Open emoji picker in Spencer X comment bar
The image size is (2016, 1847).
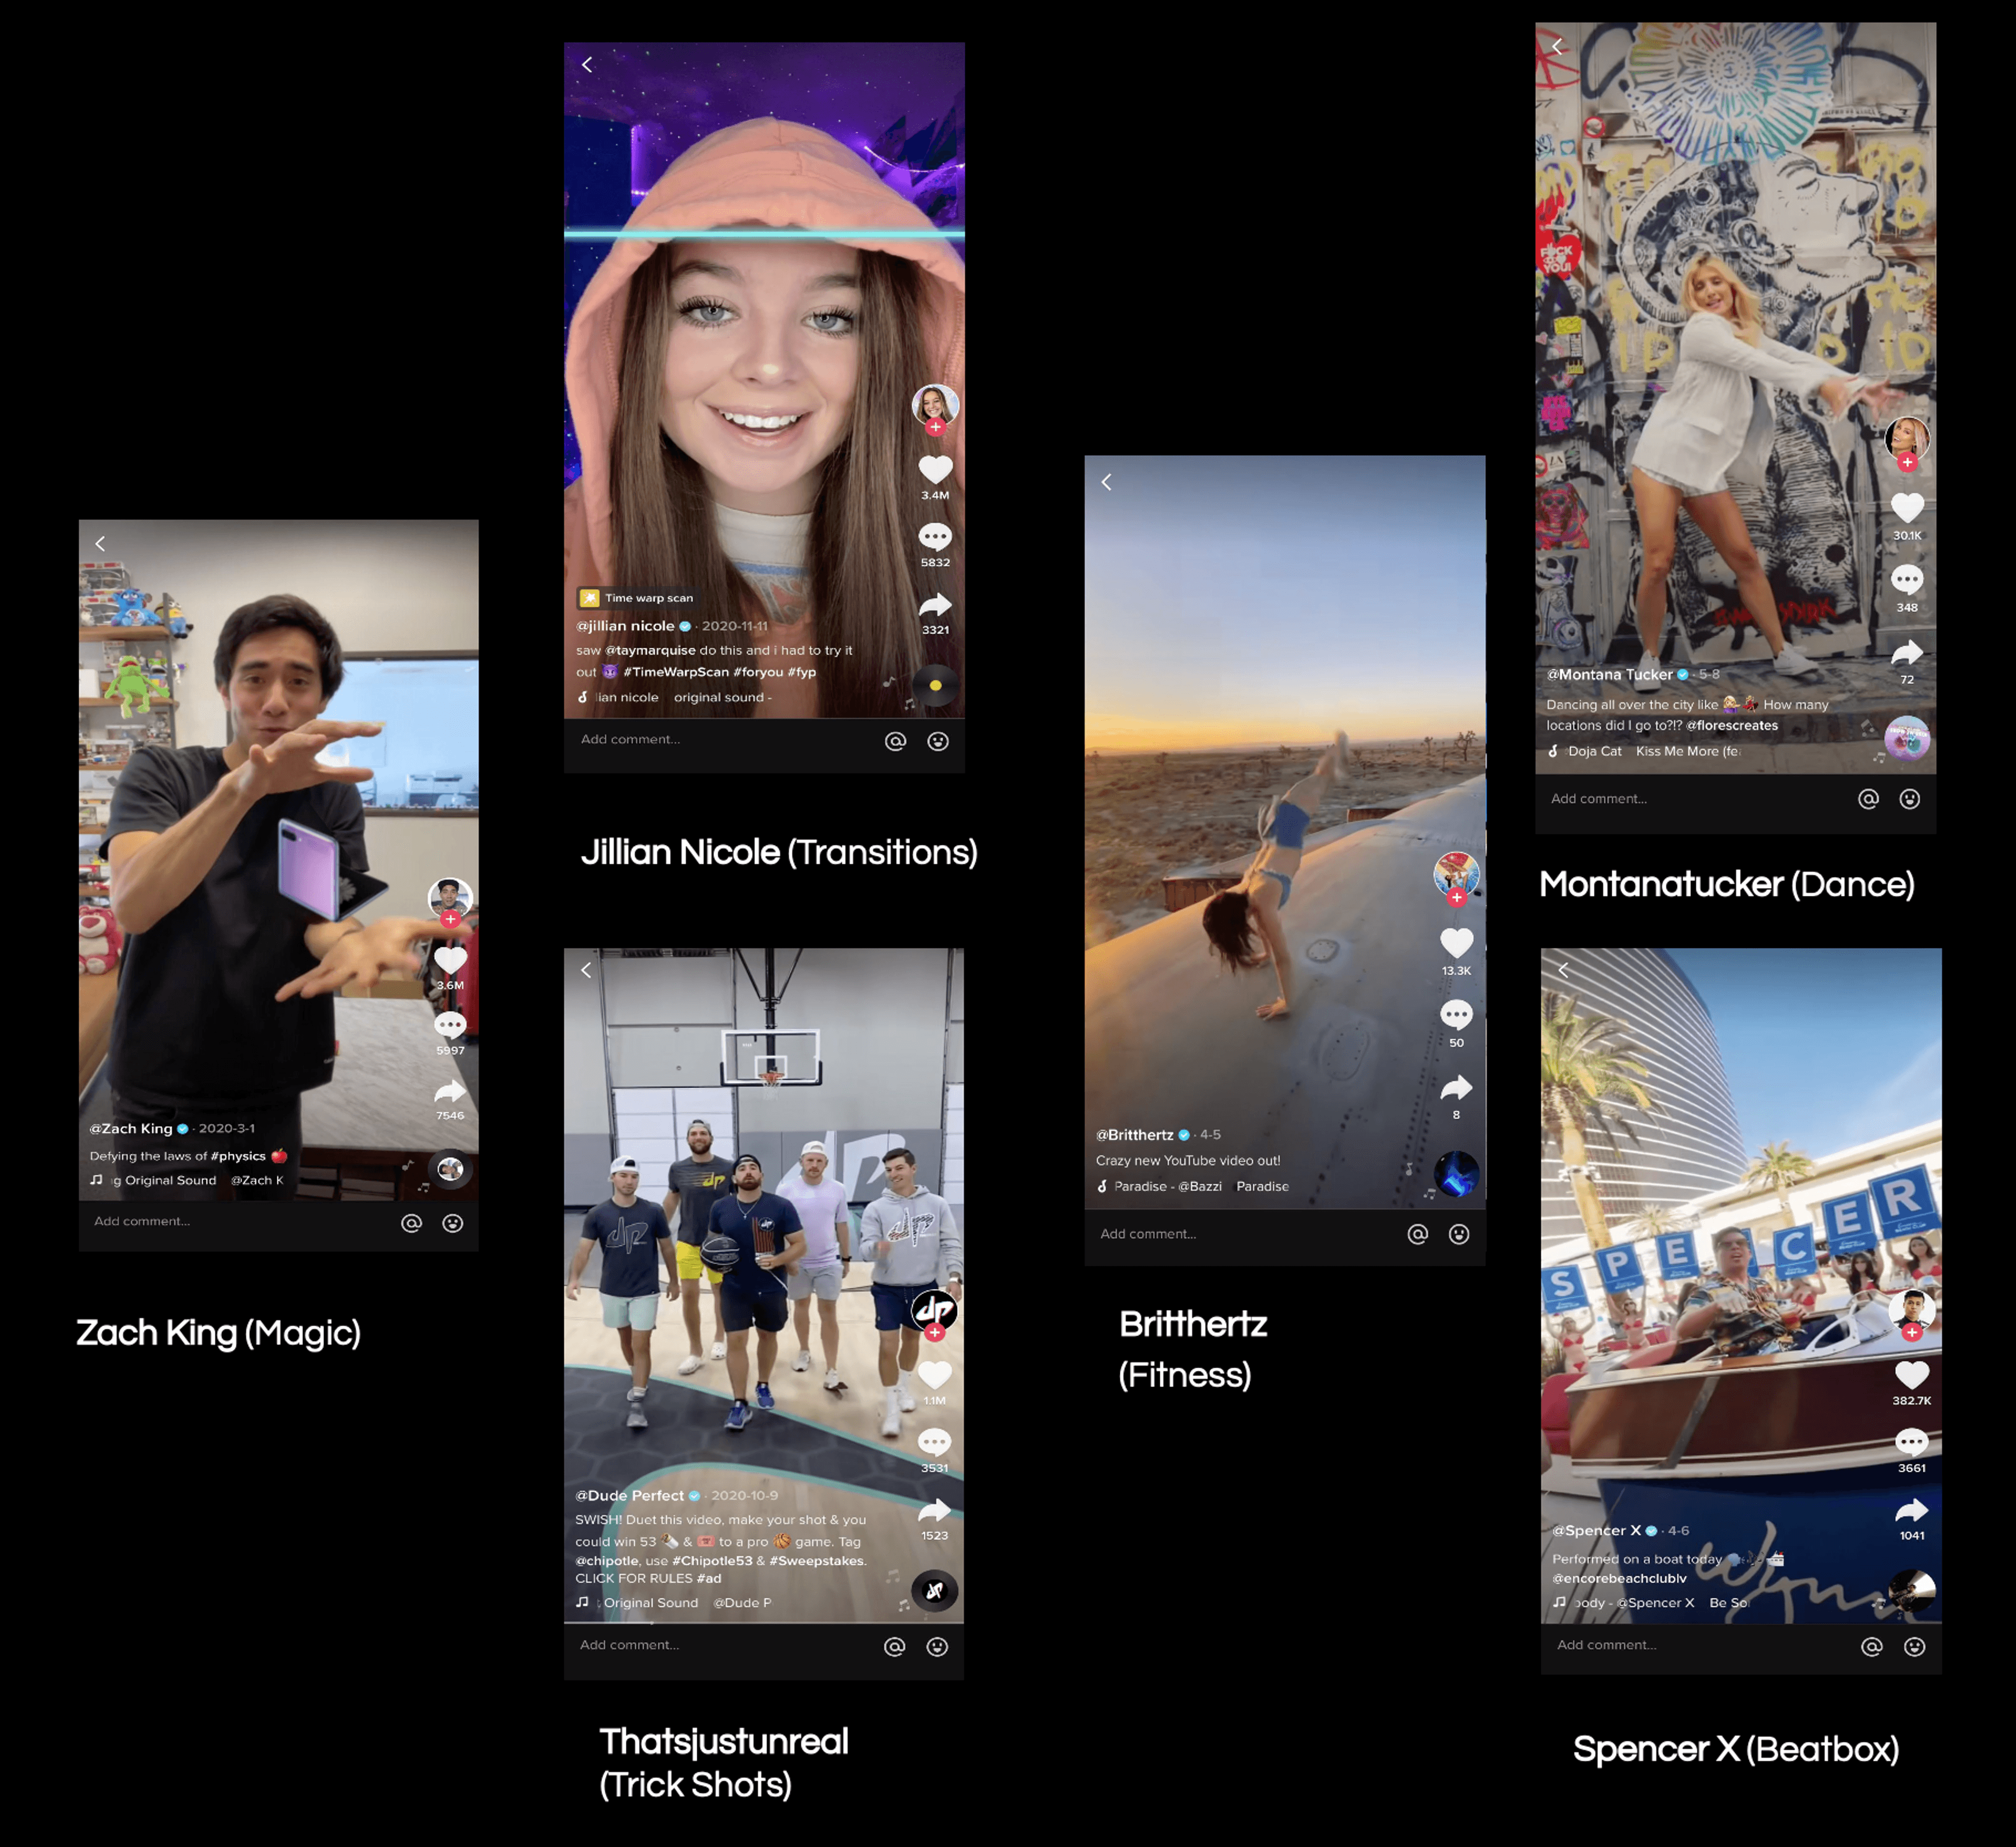(1914, 1647)
